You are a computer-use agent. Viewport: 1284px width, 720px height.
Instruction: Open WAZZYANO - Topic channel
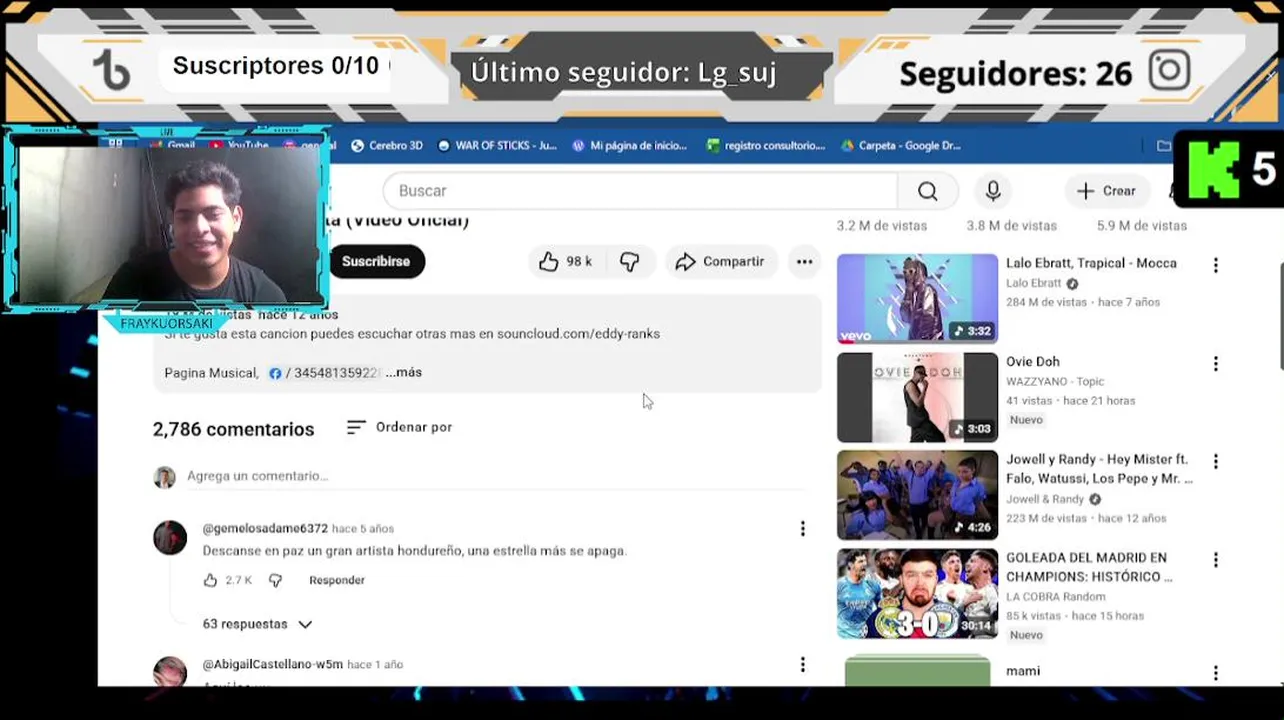coord(1055,381)
